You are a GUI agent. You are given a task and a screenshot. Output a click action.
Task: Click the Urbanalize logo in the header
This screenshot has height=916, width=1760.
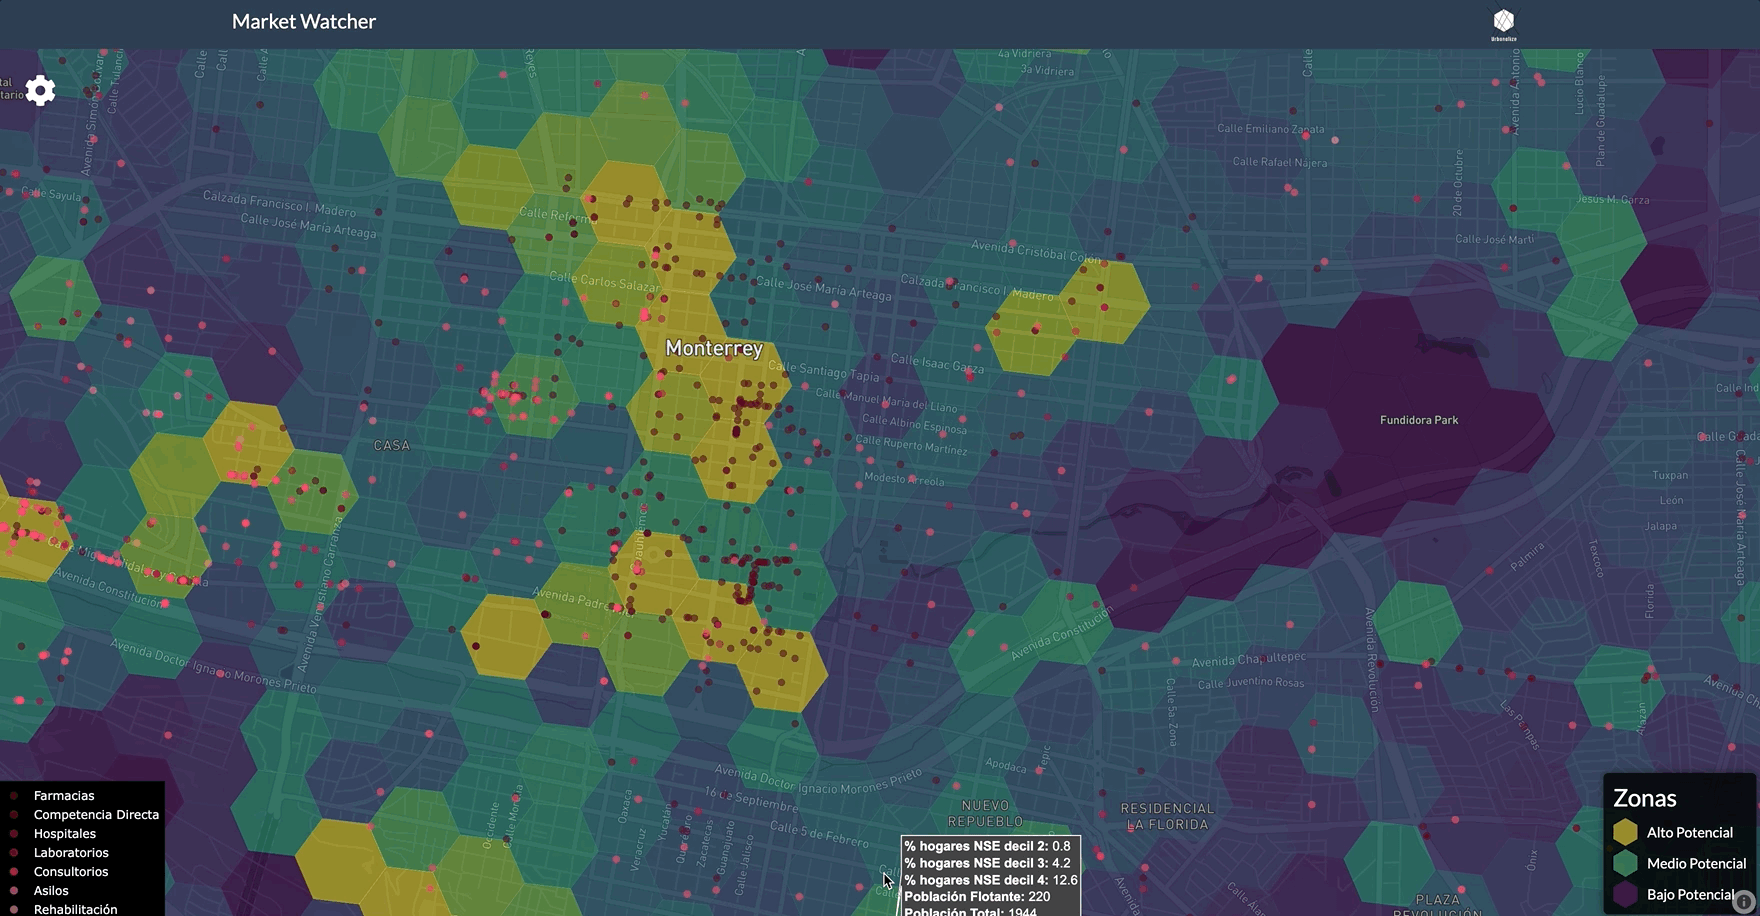1503,25
